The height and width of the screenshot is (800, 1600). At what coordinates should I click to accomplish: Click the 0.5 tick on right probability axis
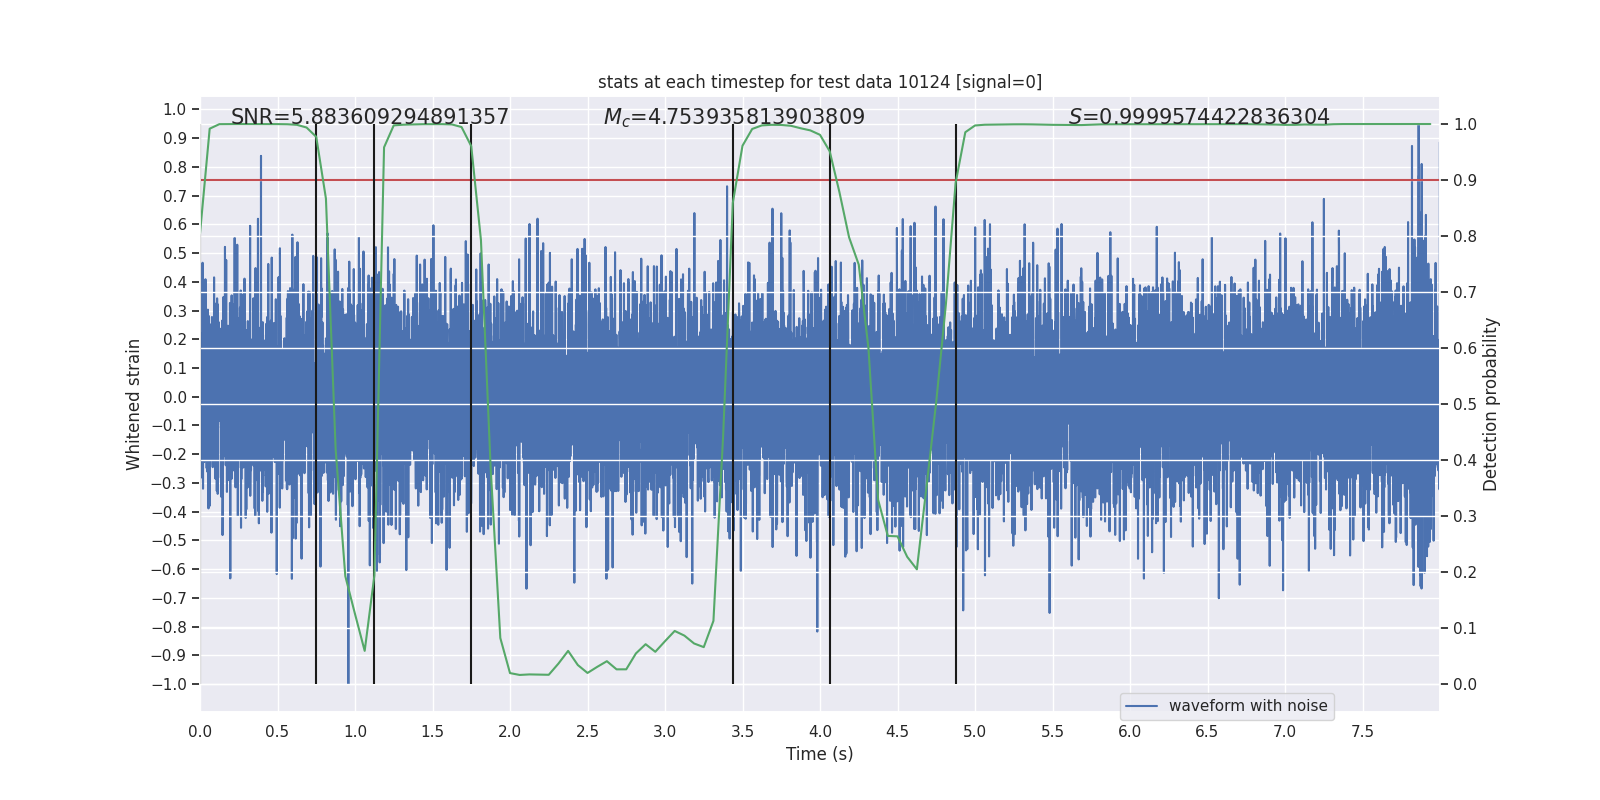click(x=1465, y=405)
